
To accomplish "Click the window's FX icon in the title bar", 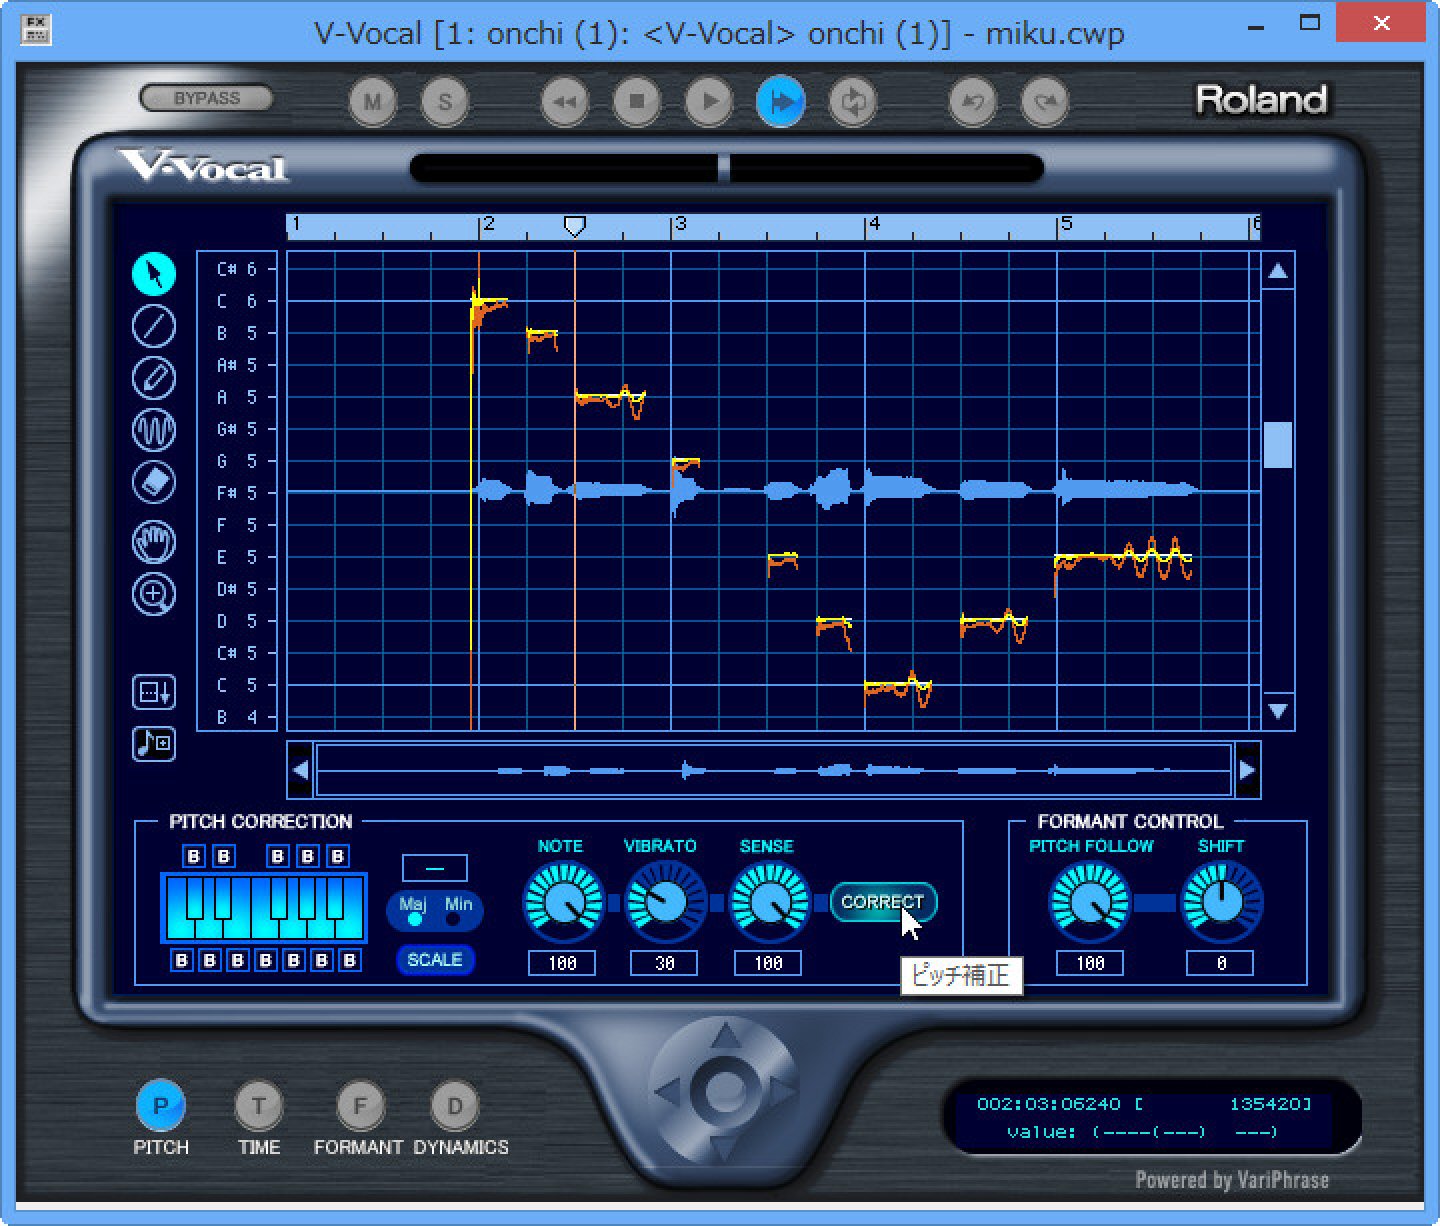I will (36, 28).
